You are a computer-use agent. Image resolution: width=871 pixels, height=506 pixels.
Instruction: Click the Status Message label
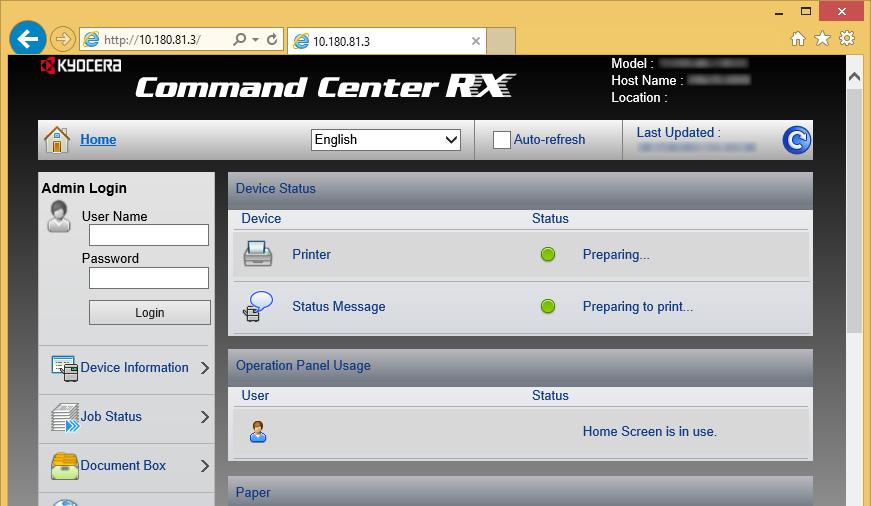point(339,307)
